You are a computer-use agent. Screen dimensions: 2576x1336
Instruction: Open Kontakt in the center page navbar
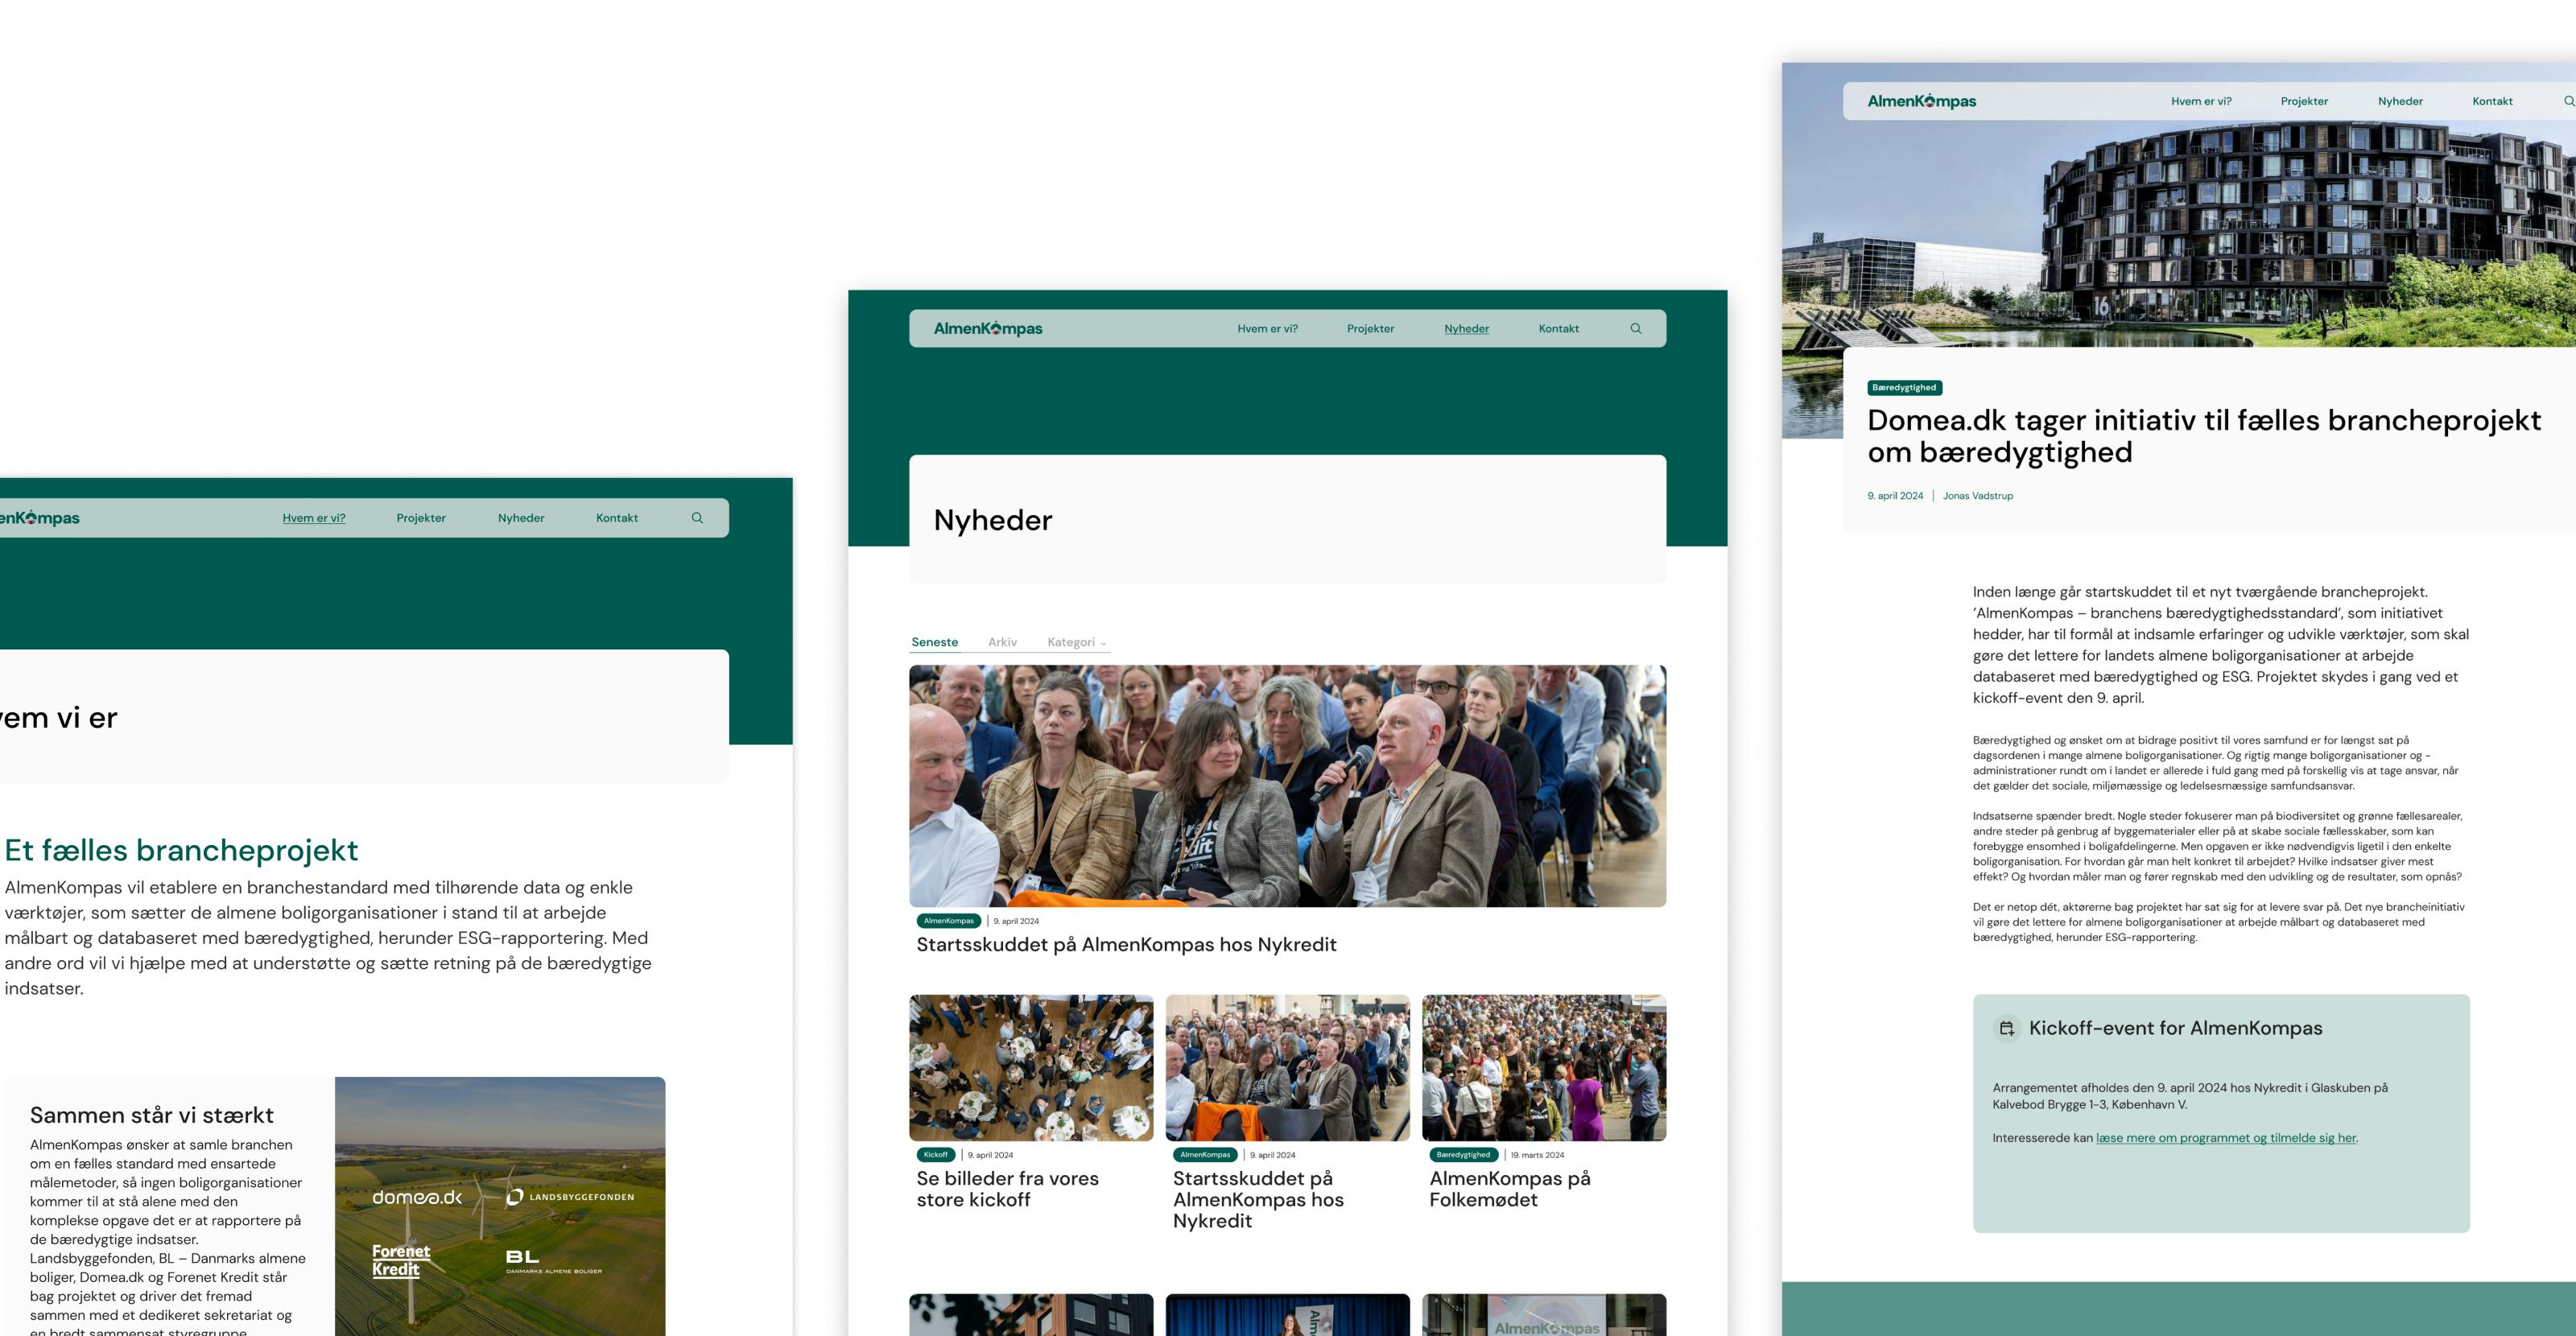tap(1558, 328)
